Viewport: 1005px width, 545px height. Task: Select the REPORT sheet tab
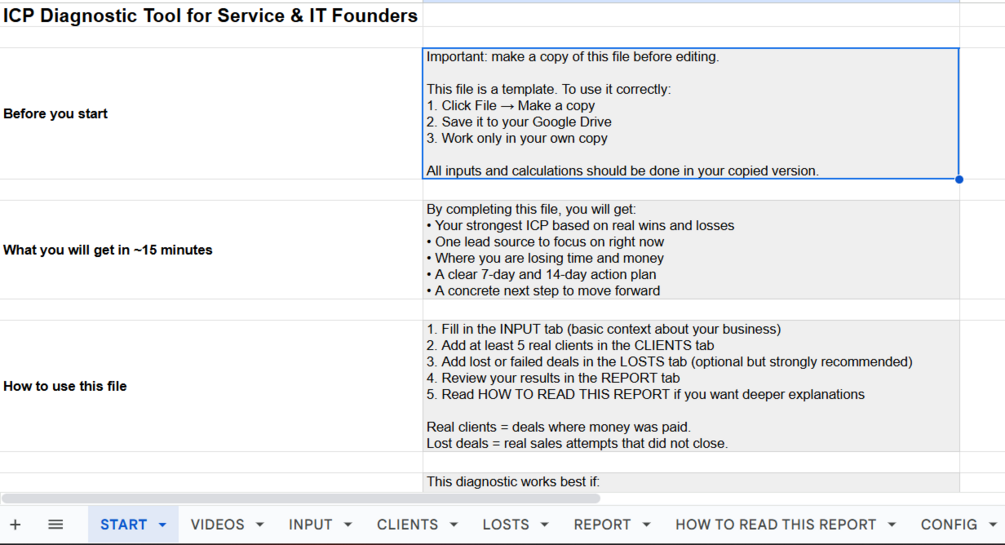tap(602, 524)
